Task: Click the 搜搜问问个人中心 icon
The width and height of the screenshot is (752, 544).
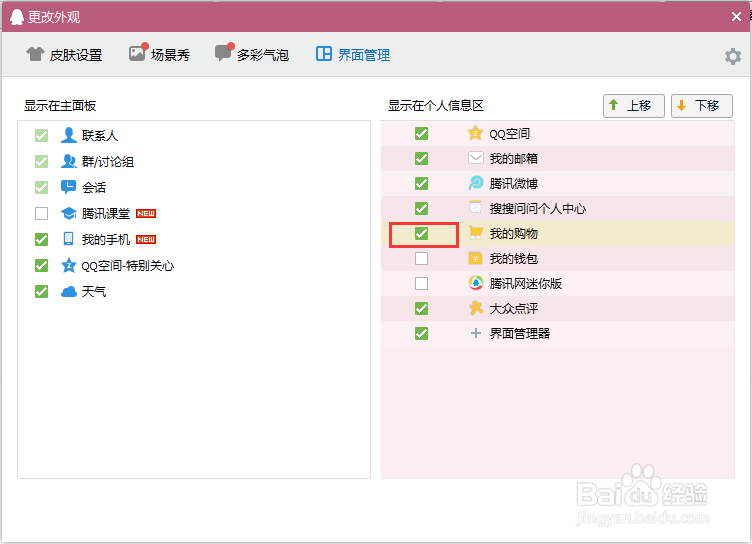Action: pos(475,208)
